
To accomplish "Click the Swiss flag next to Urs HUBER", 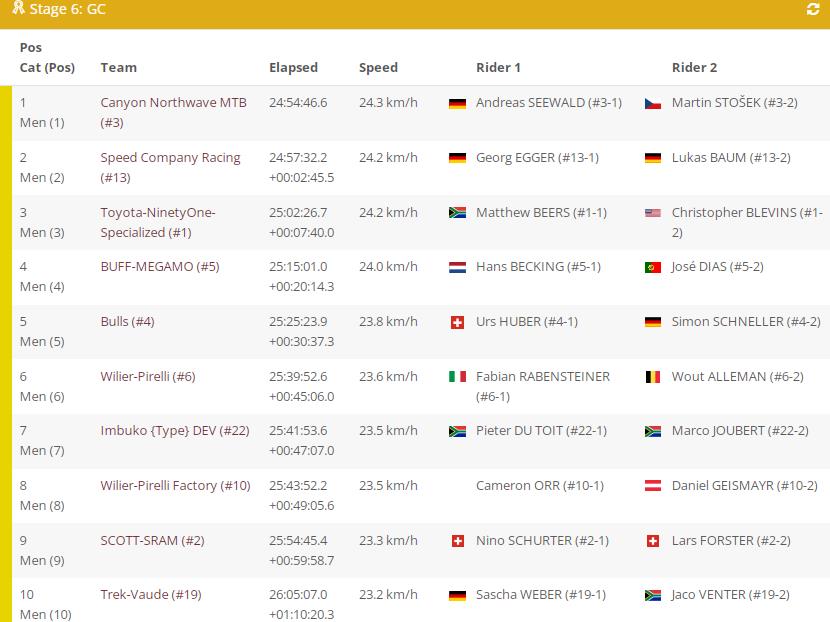I will pos(458,322).
